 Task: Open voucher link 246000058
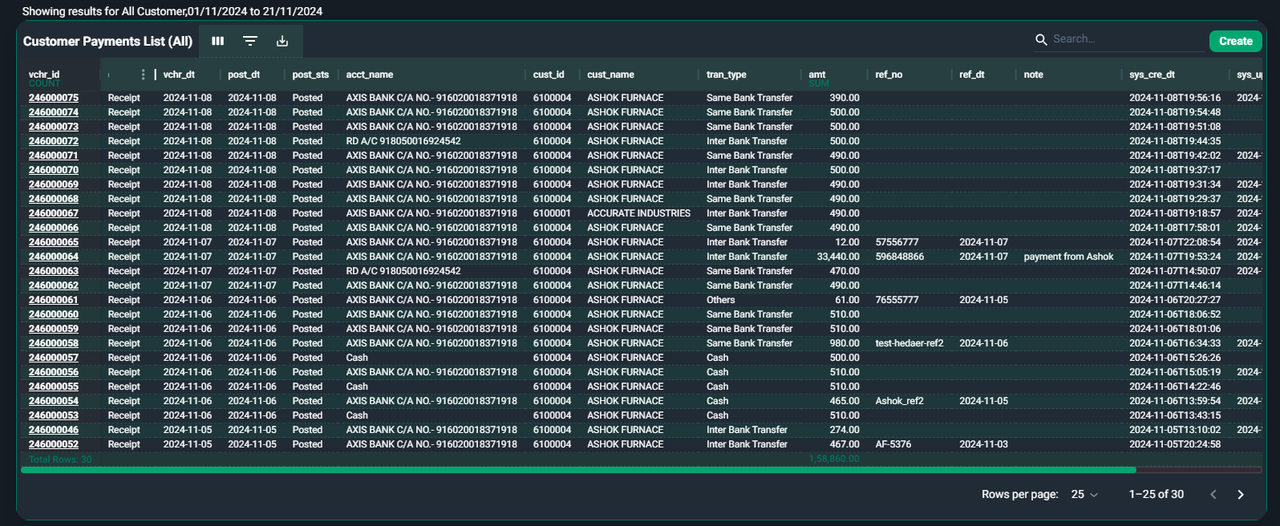click(53, 343)
